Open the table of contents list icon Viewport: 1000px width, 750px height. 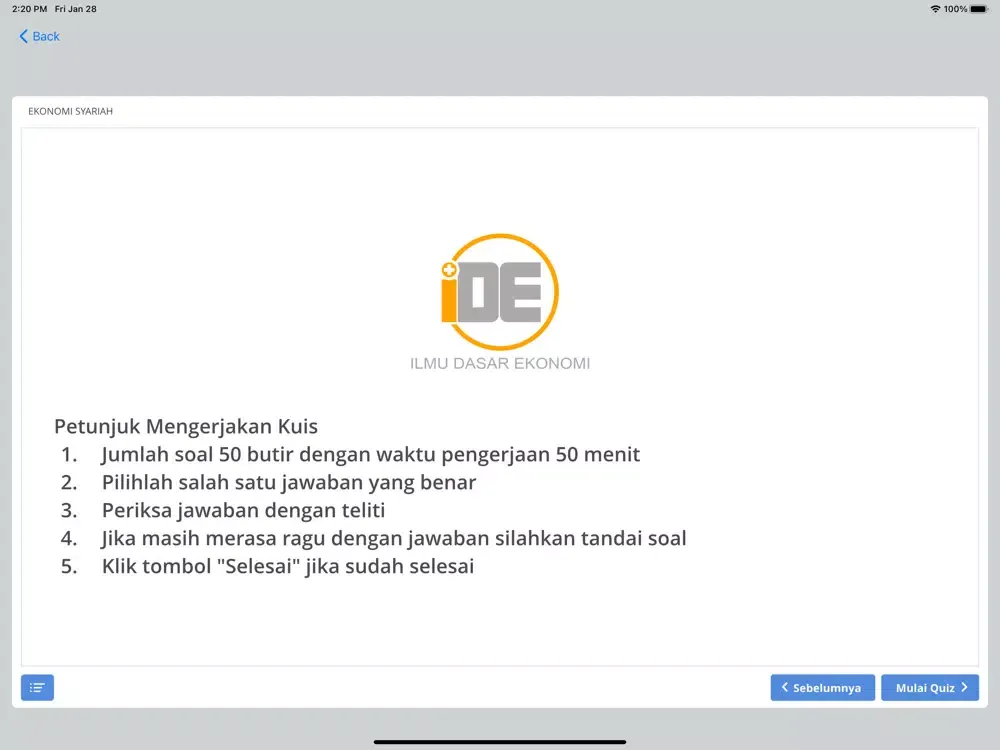tap(37, 688)
